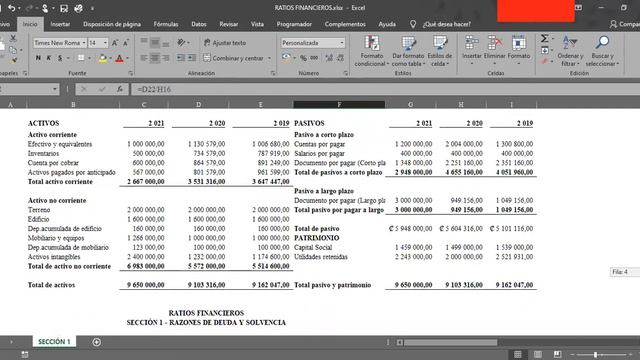Image resolution: width=640 pixels, height=360 pixels.
Task: Toggle align text left
Action: click(x=144, y=58)
